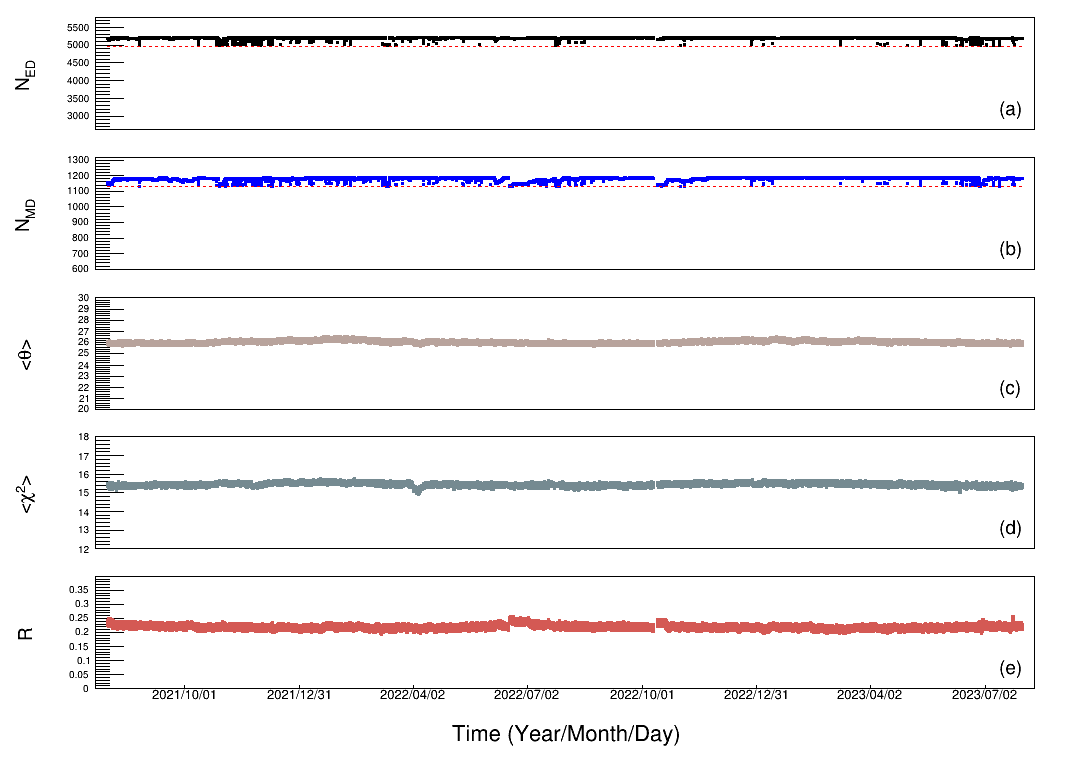Click tick value 13 on chi-square axis
This screenshot has height=762, width=1066.
pyautogui.click(x=84, y=530)
